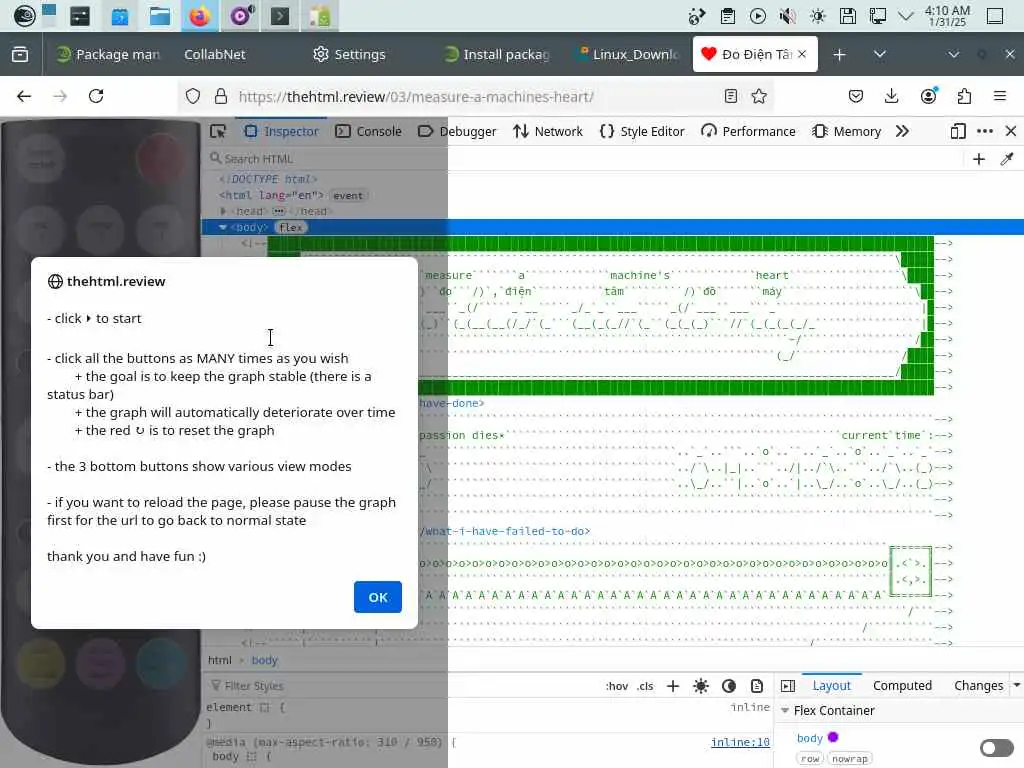Select the Layout sidebar tab
This screenshot has width=1024, height=768.
pos(831,686)
